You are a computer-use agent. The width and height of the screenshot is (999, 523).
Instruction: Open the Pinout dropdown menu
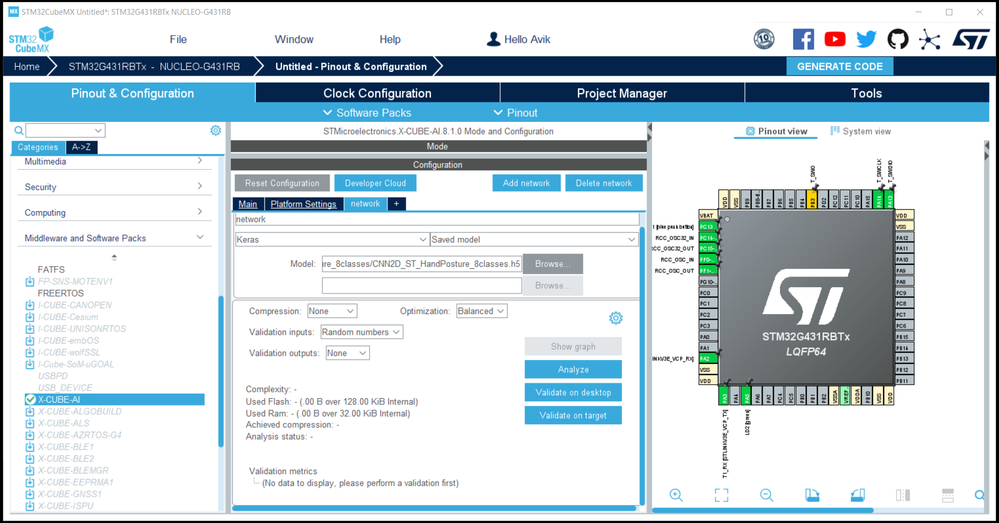coord(515,113)
